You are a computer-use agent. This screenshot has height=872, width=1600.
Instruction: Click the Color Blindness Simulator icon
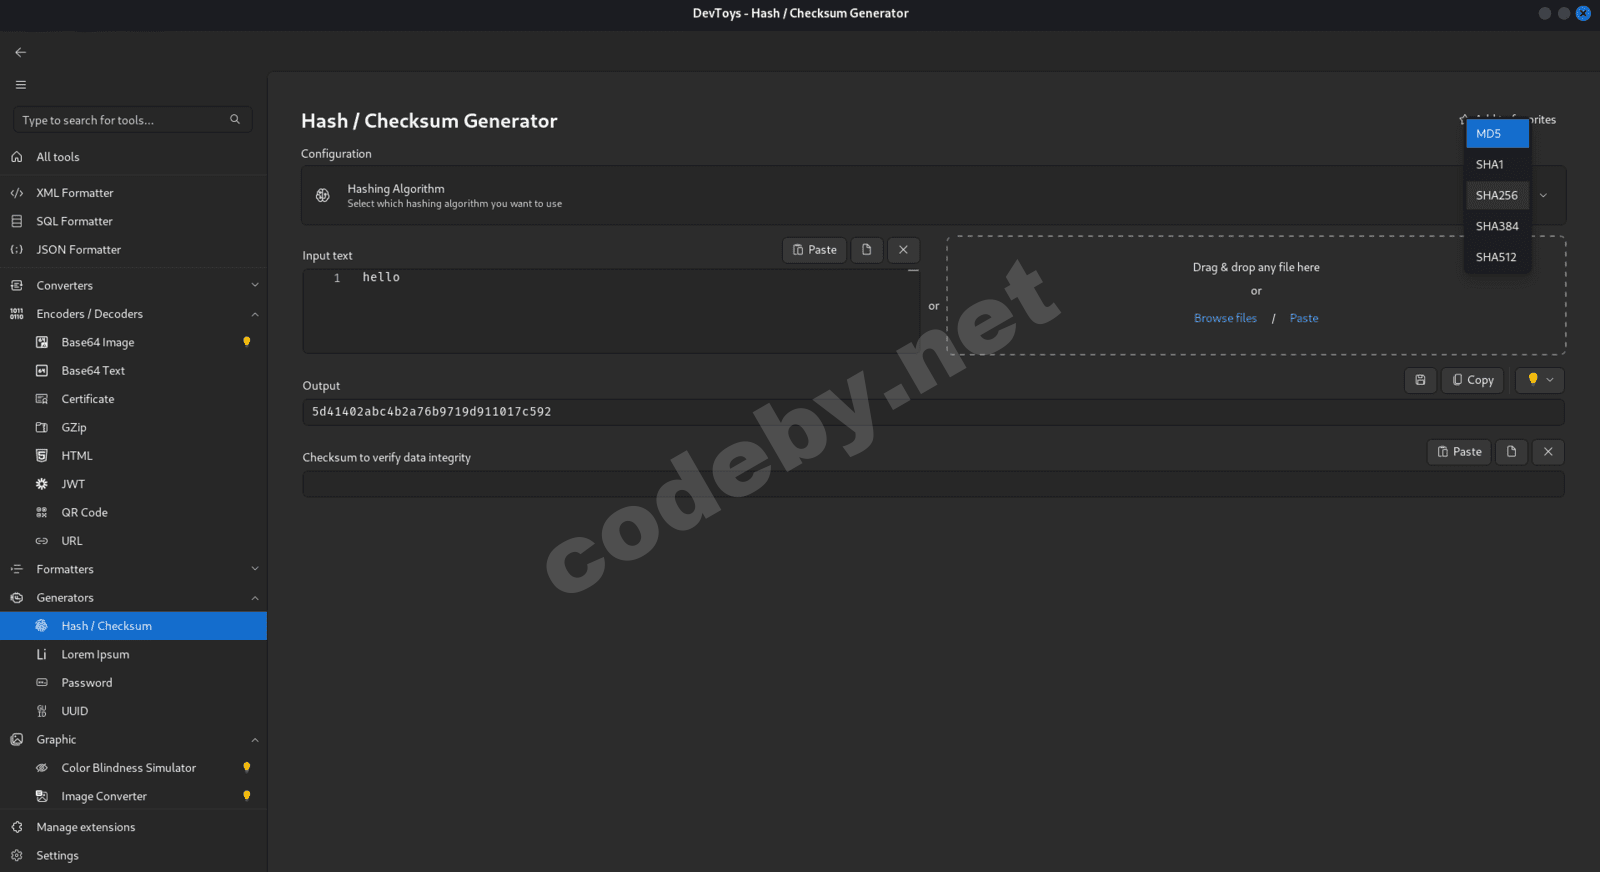click(x=42, y=768)
